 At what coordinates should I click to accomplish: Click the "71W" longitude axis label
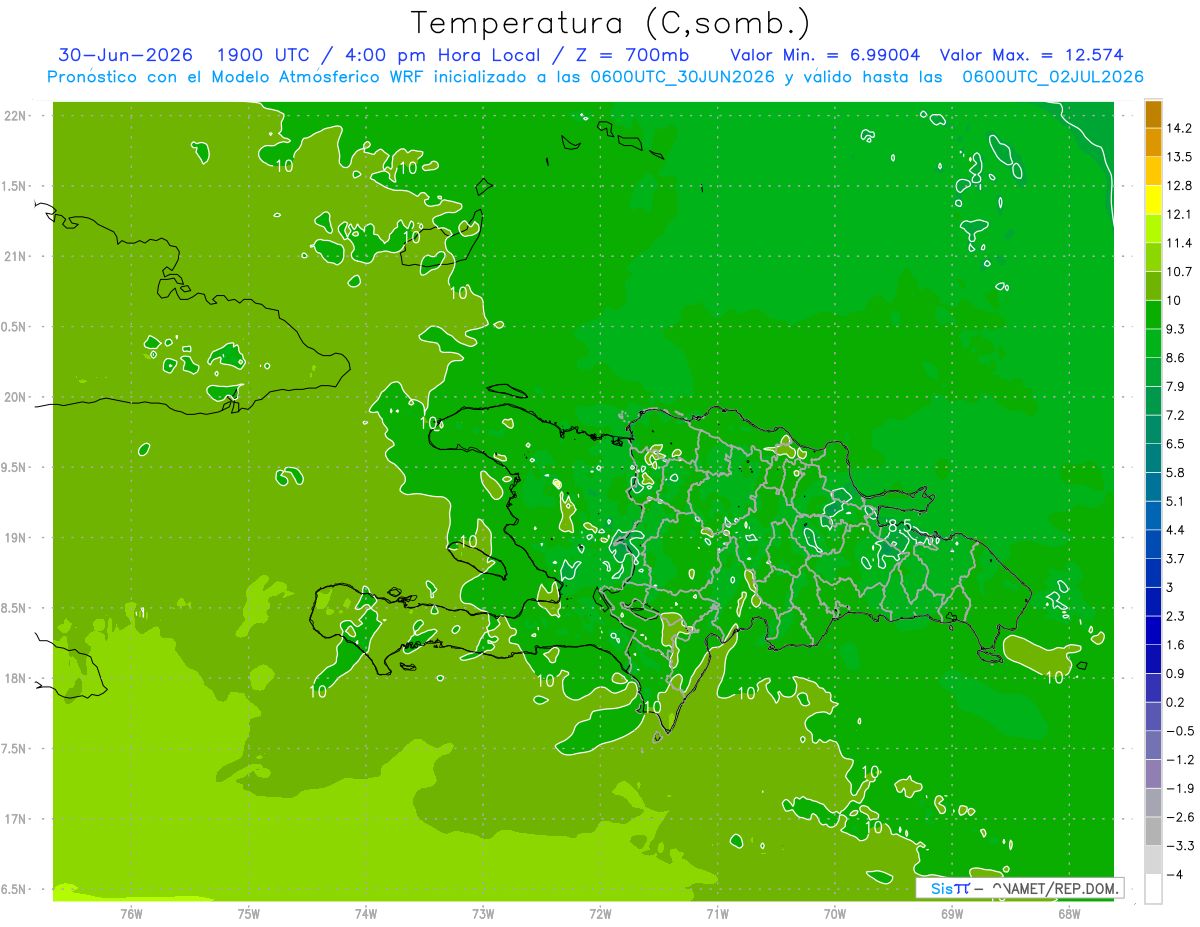[717, 914]
